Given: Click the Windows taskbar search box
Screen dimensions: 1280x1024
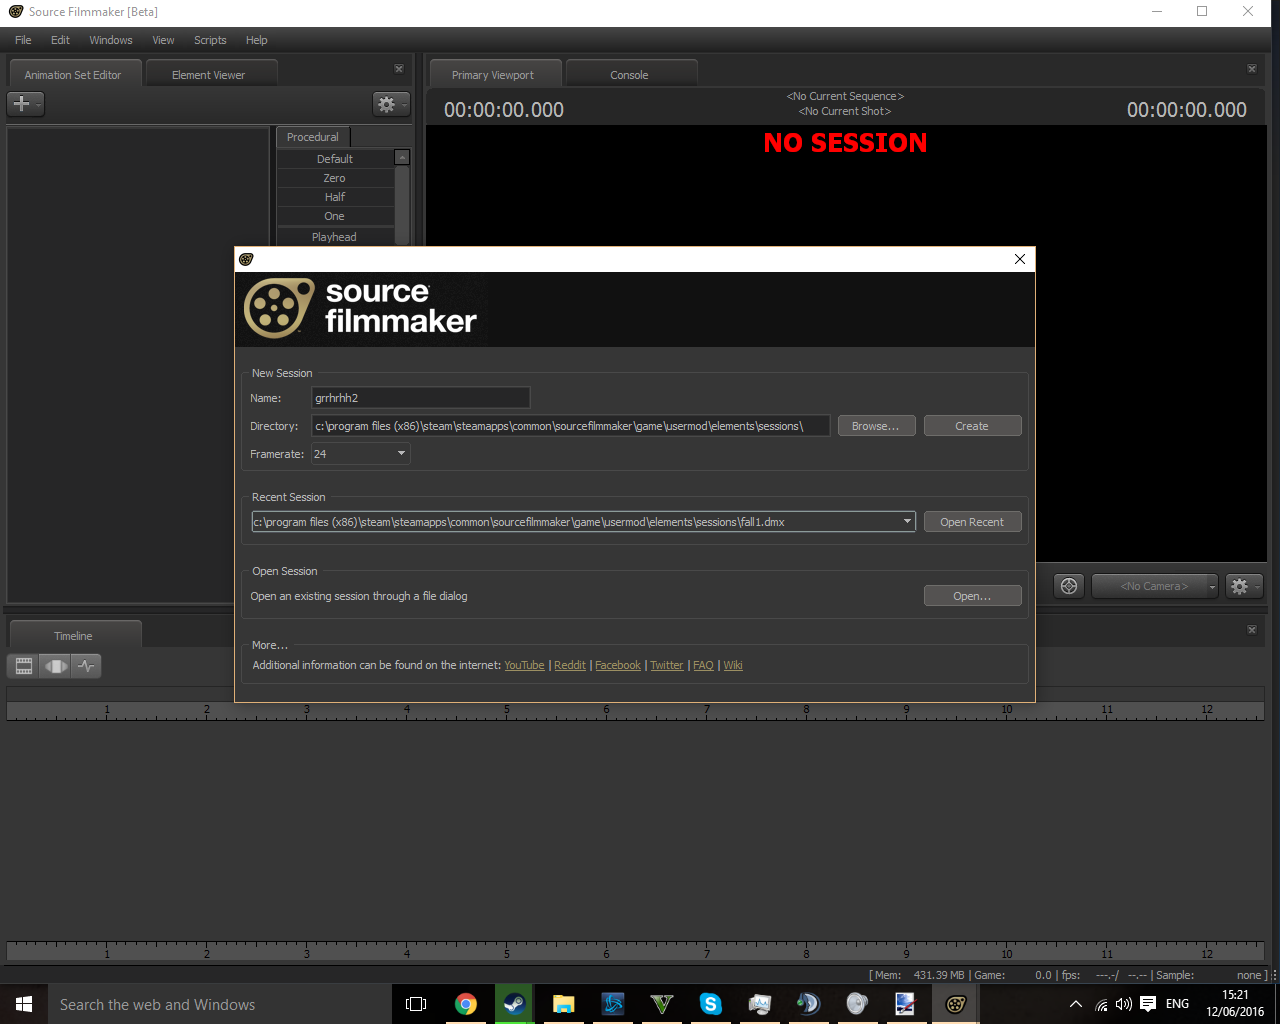Looking at the screenshot, I should point(220,1004).
